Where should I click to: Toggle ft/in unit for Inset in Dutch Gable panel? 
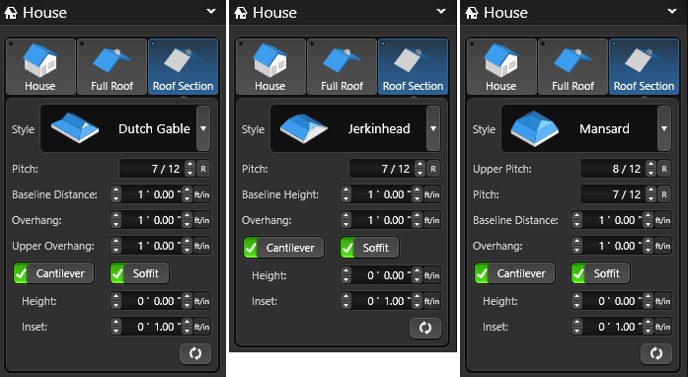point(202,327)
